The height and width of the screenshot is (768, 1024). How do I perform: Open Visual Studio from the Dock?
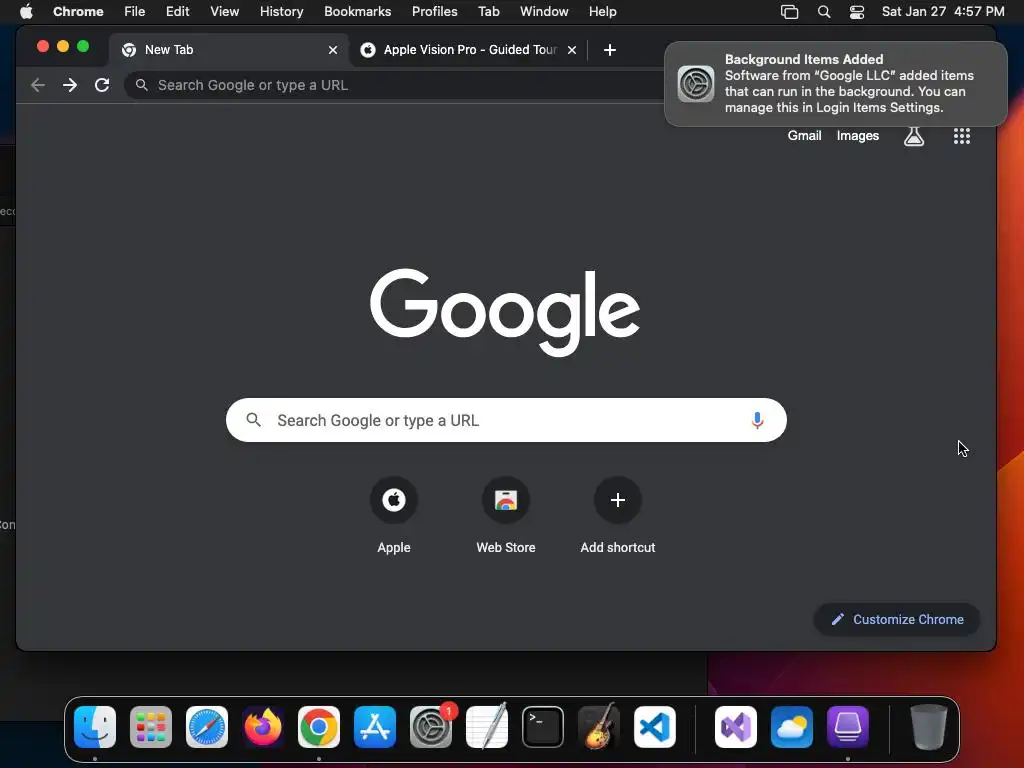tap(736, 727)
